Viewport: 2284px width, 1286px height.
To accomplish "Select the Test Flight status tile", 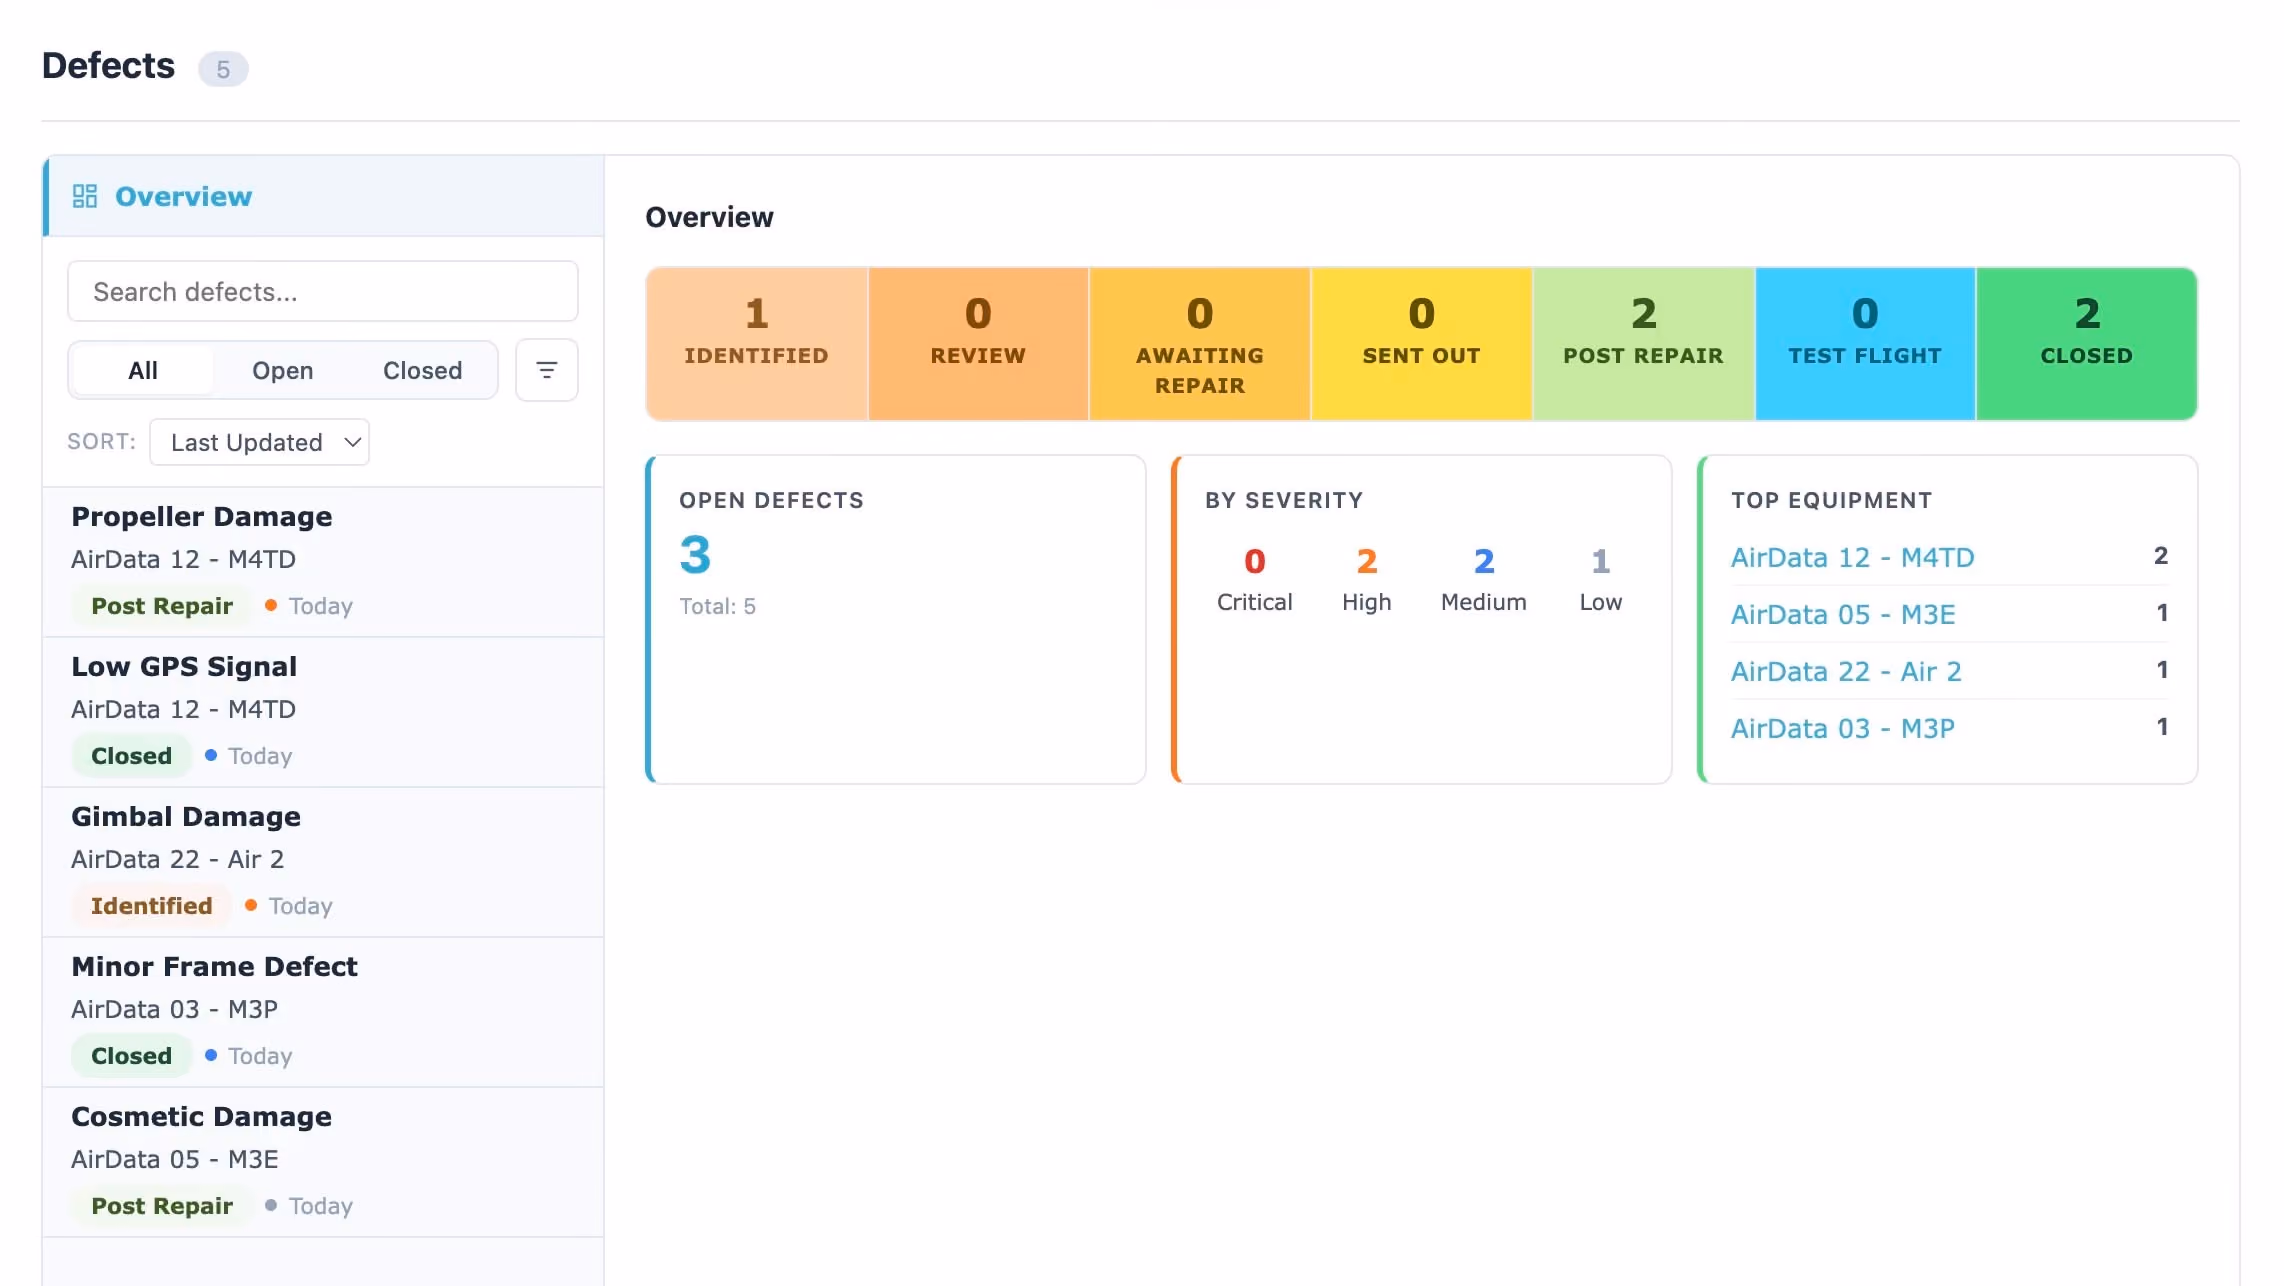I will coord(1865,343).
